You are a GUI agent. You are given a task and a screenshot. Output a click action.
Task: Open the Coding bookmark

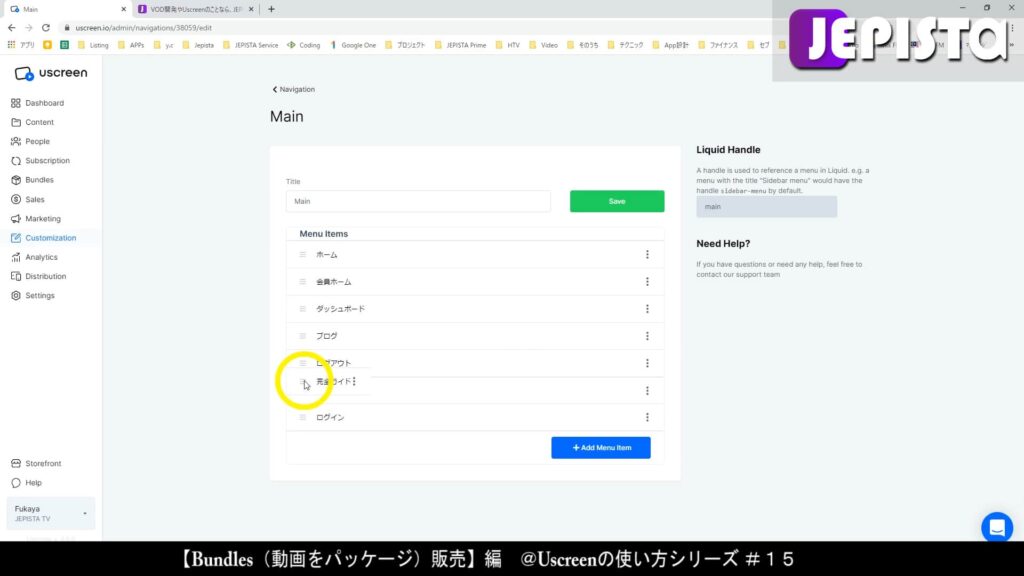[304, 45]
